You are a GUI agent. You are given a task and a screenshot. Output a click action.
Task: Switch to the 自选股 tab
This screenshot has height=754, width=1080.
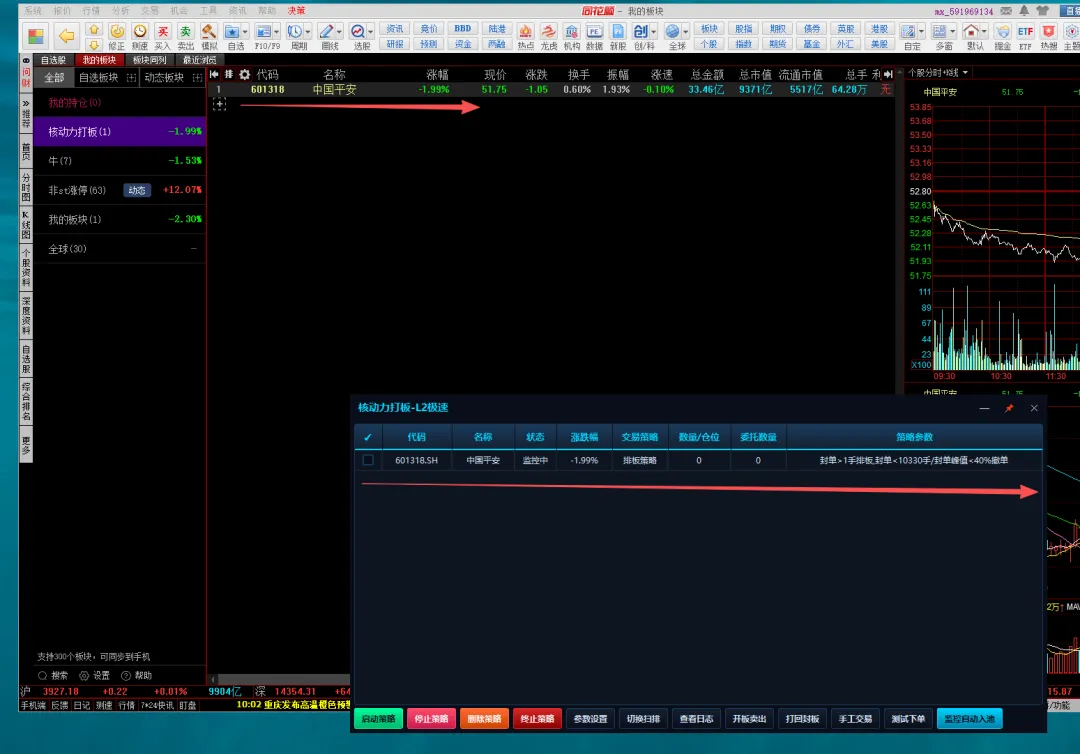tap(53, 60)
